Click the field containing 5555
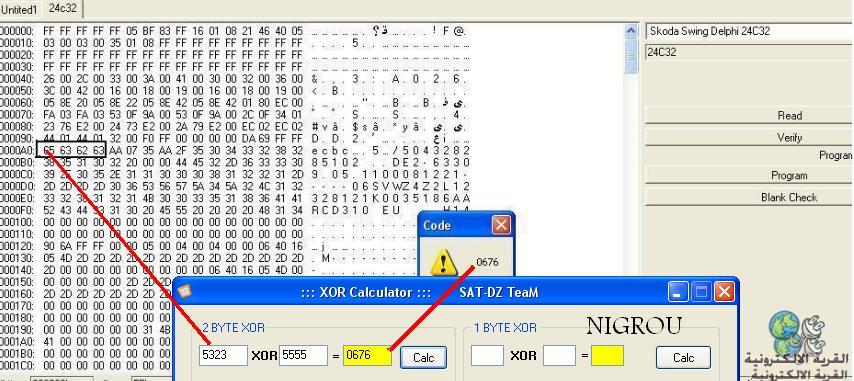The image size is (854, 381). pyautogui.click(x=303, y=355)
